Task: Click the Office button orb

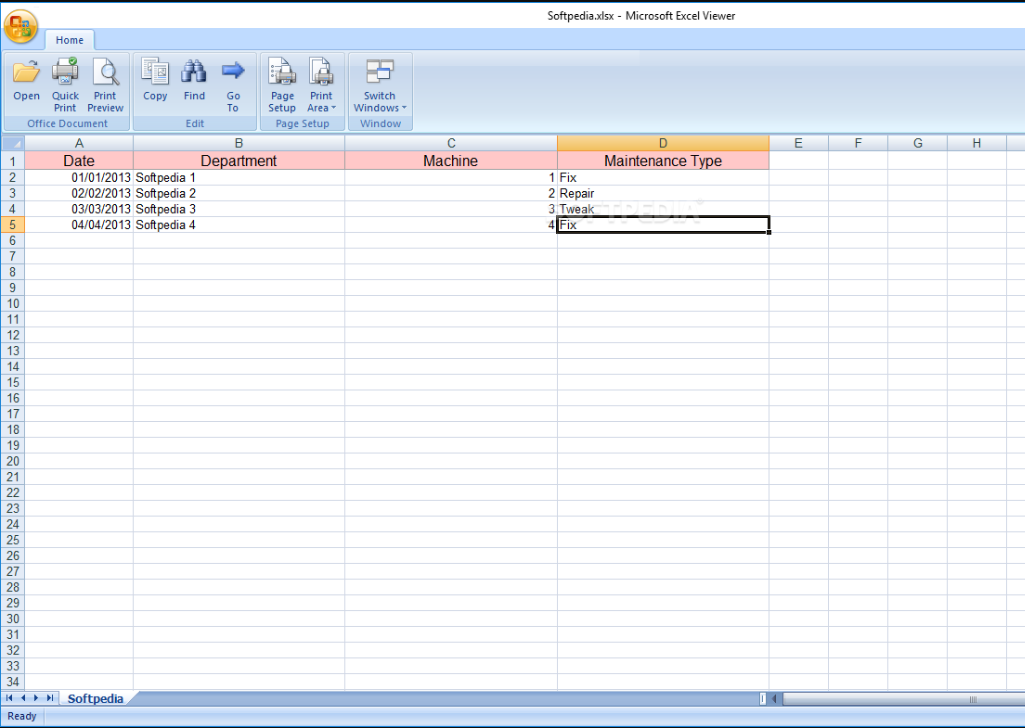Action: pyautogui.click(x=20, y=27)
